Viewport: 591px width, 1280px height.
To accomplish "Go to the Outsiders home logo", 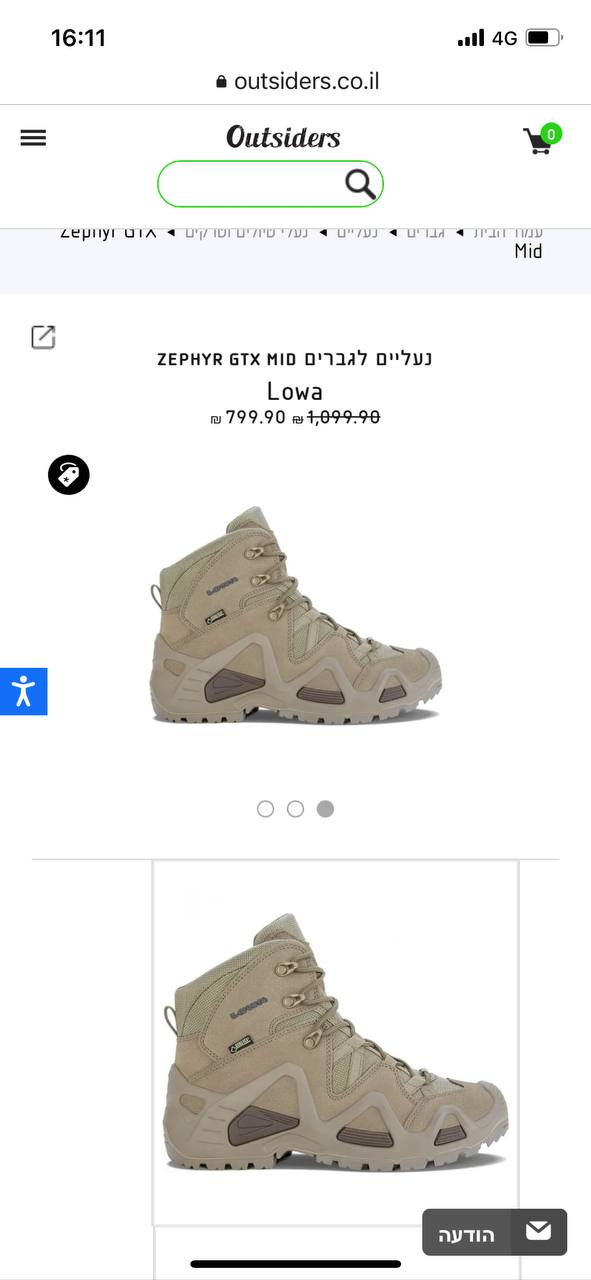I will click(283, 137).
